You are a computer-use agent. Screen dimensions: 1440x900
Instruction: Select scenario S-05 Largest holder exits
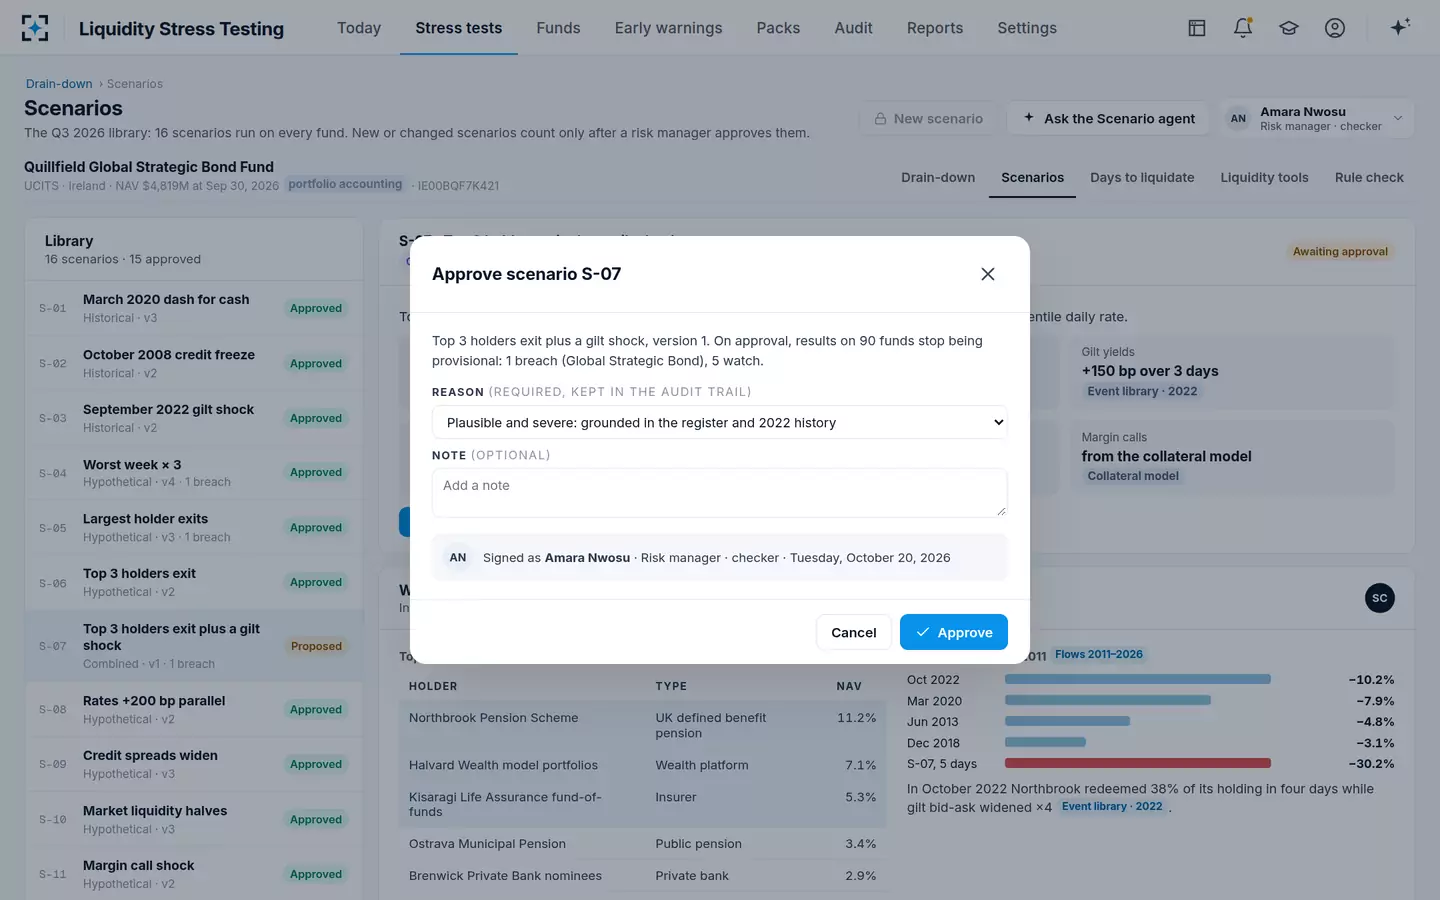[194, 528]
